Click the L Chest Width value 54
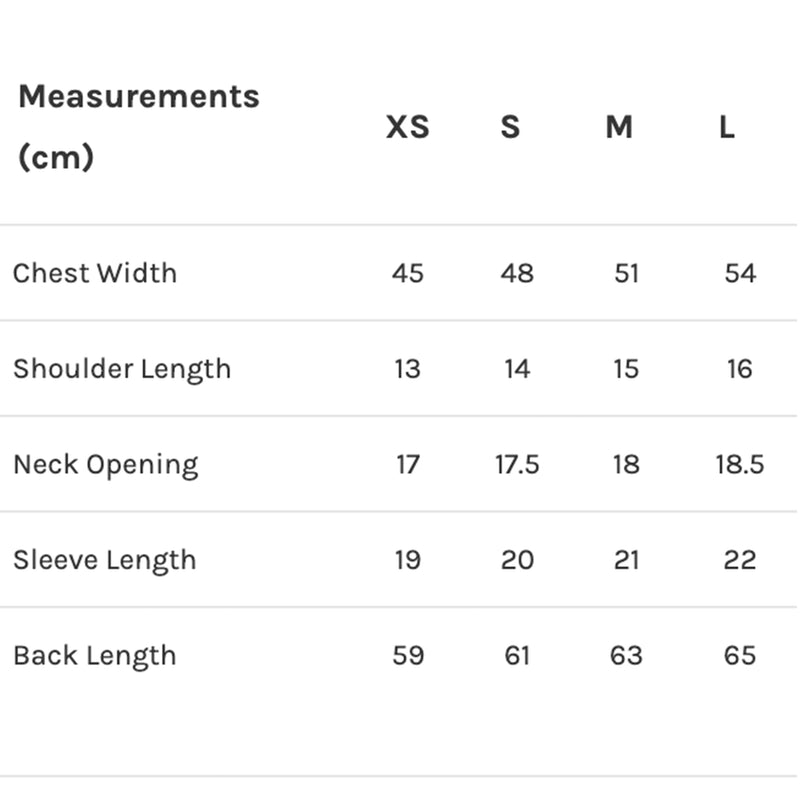This screenshot has height=800, width=800. pos(740,273)
